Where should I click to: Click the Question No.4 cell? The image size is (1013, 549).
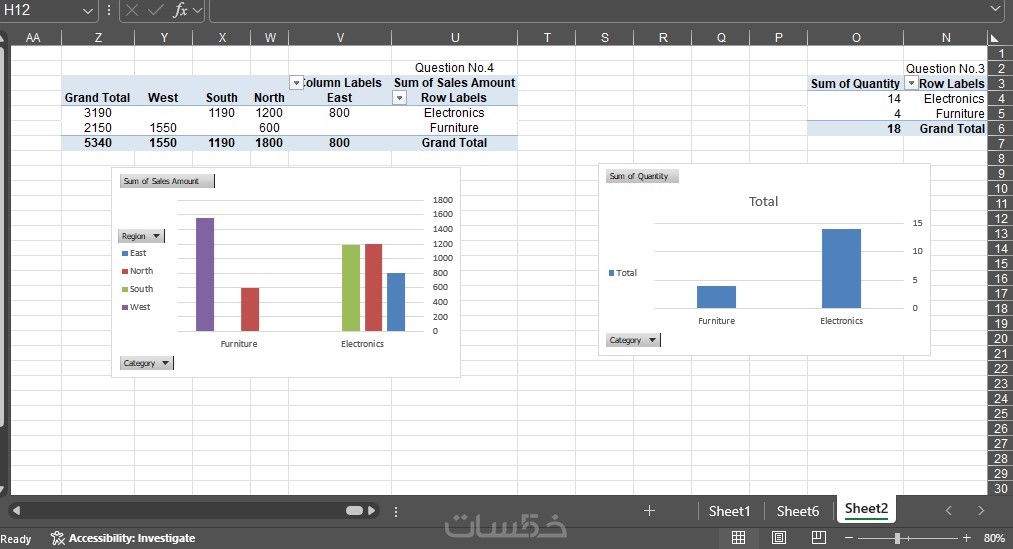coord(454,68)
